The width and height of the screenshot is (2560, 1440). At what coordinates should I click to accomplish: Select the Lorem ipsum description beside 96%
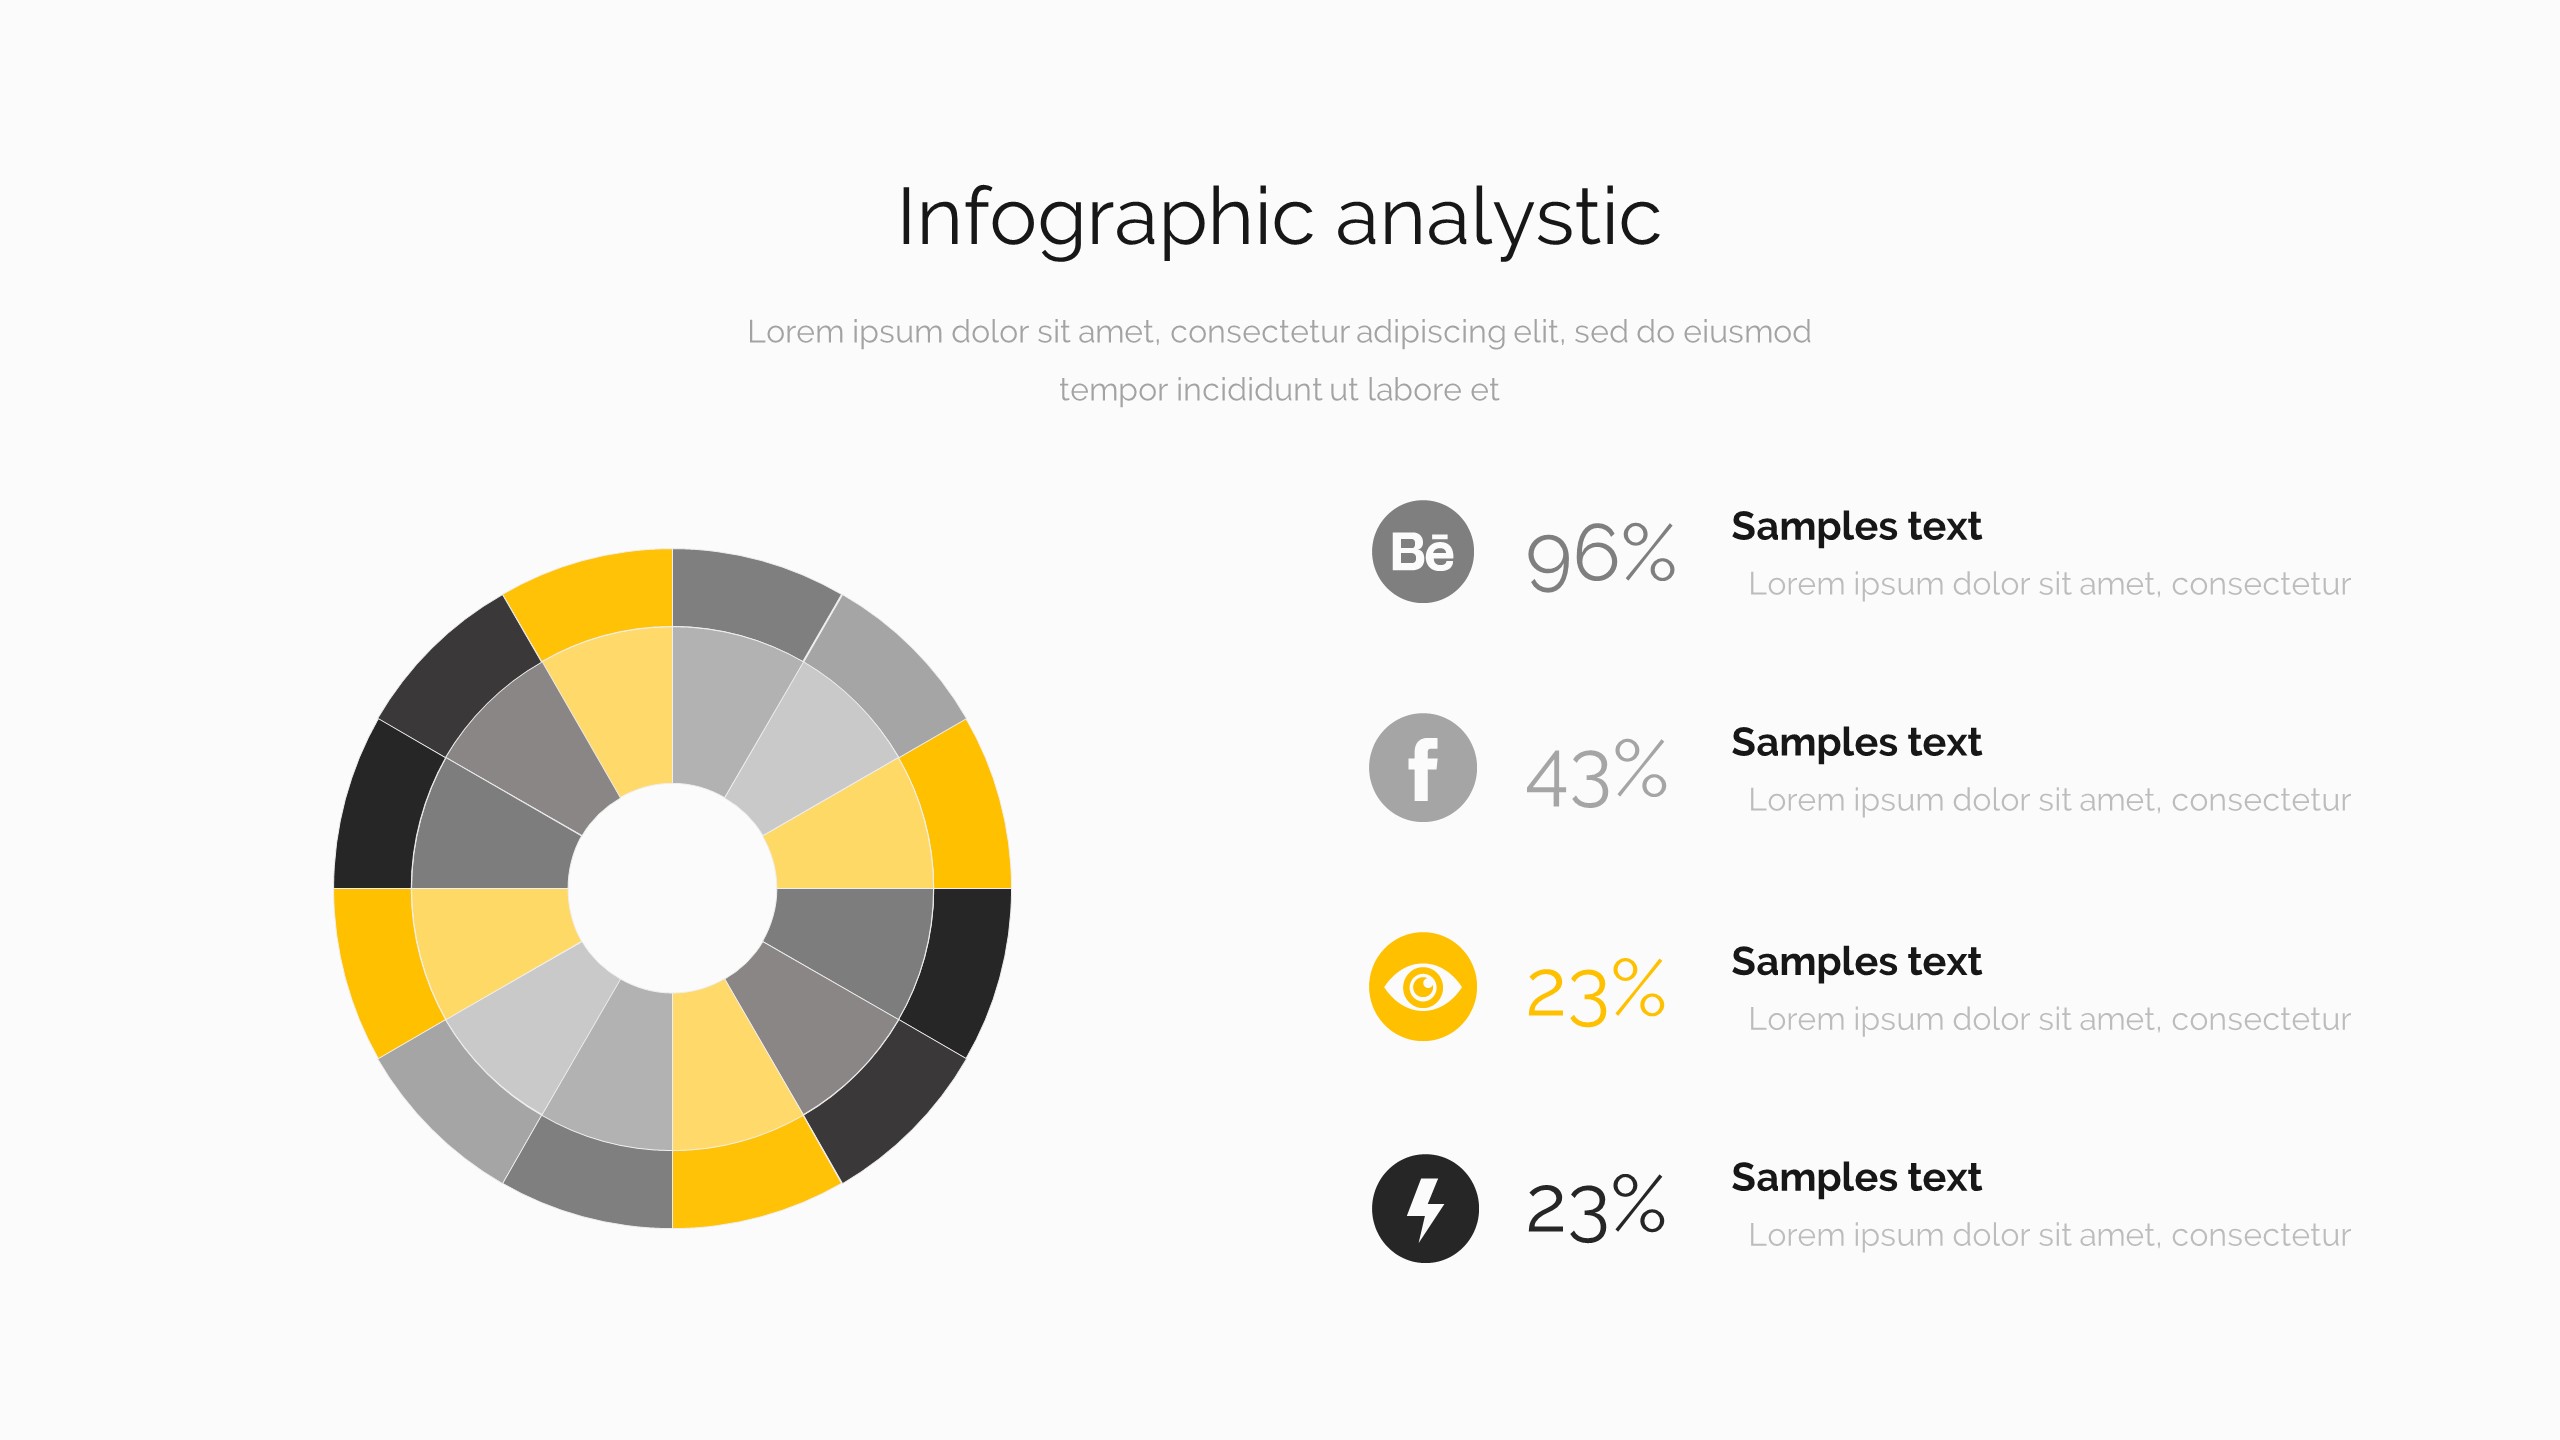(x=2049, y=584)
